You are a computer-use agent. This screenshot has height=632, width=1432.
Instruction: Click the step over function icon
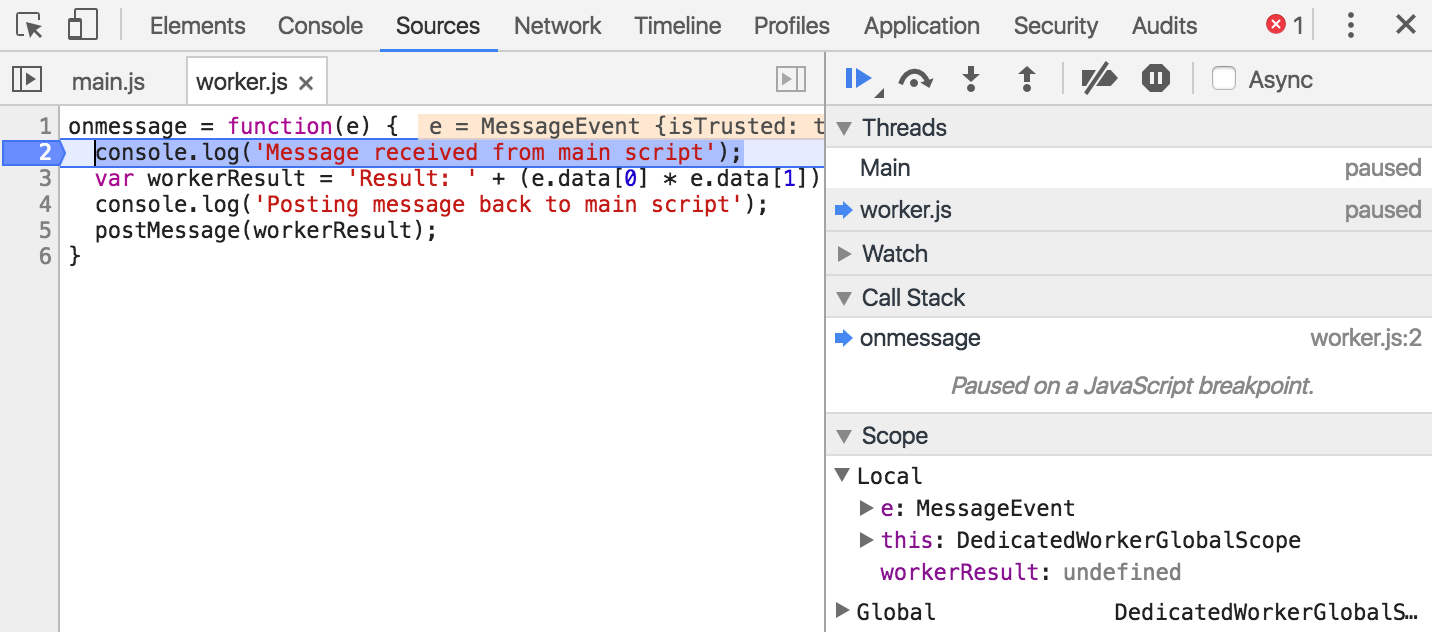click(x=915, y=79)
